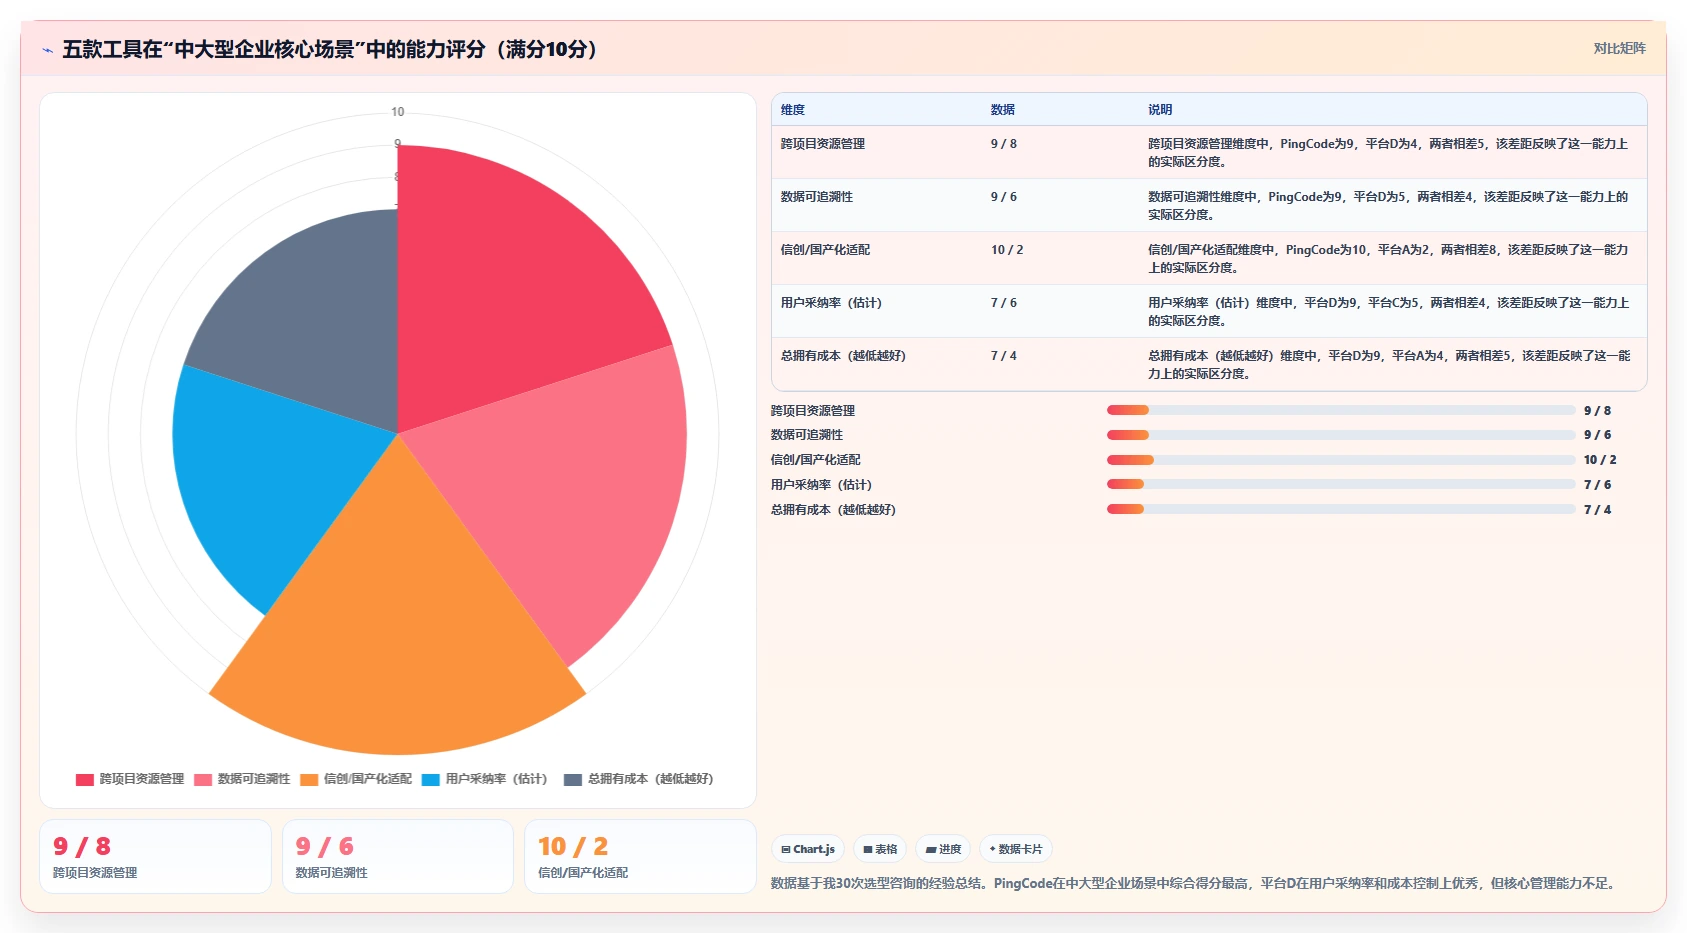This screenshot has height=933, width=1687.
Task: Toggle the 用户采纳率 blue legend swatch
Action: pyautogui.click(x=431, y=779)
